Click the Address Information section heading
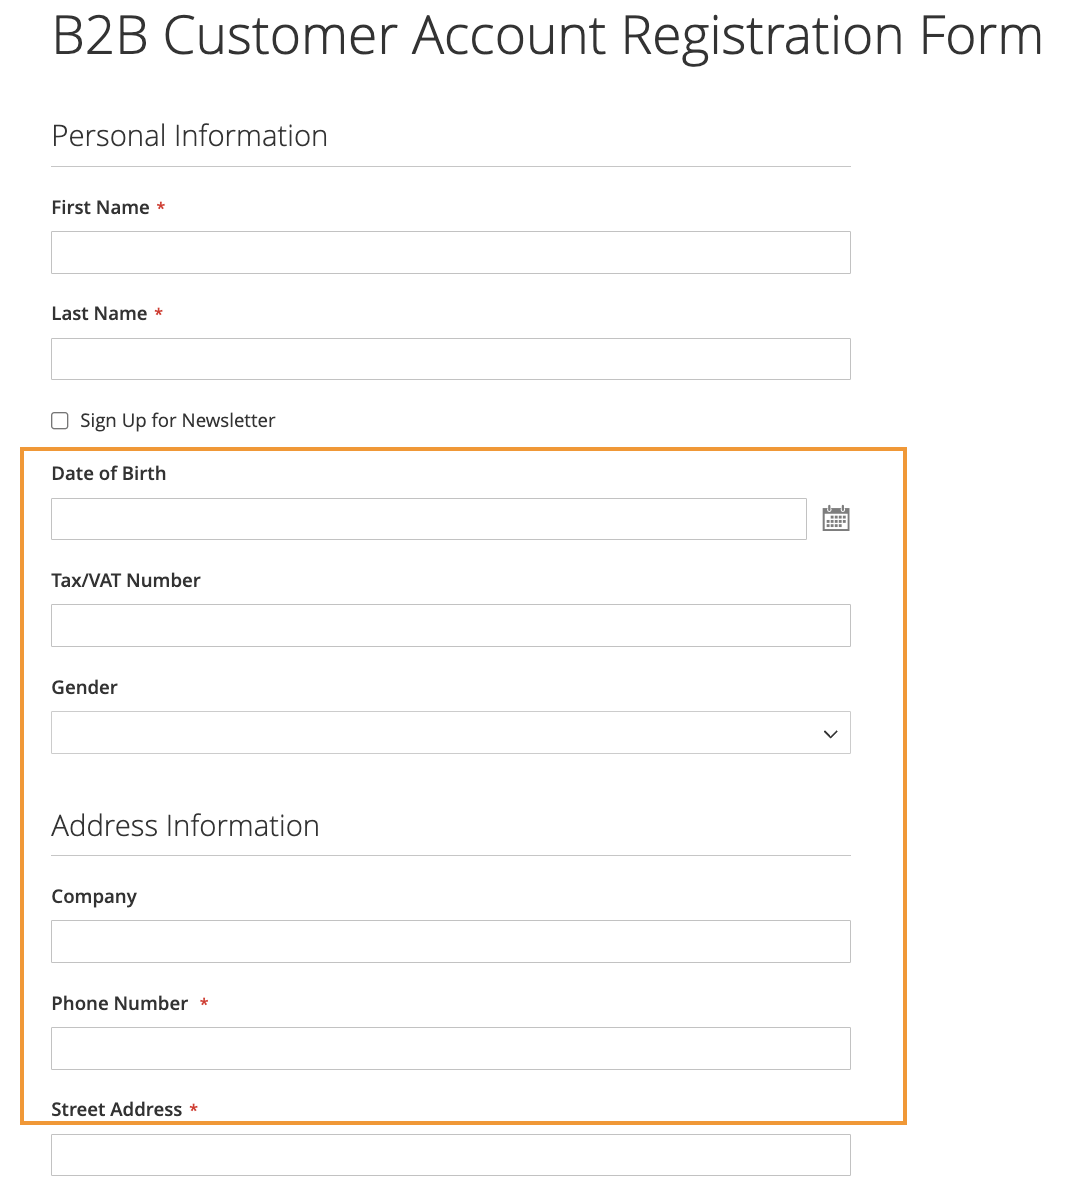Viewport: 1084px width, 1190px height. coord(185,825)
